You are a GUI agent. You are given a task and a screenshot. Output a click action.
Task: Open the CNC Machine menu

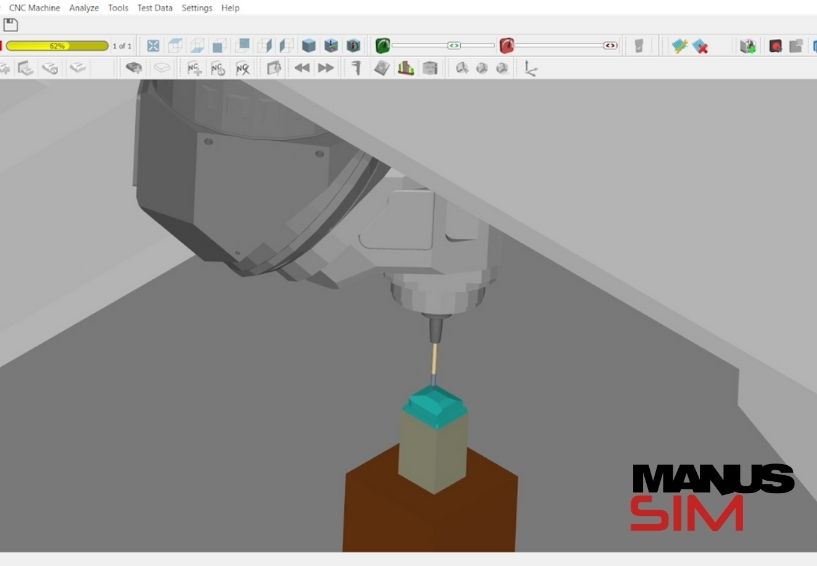(x=34, y=8)
